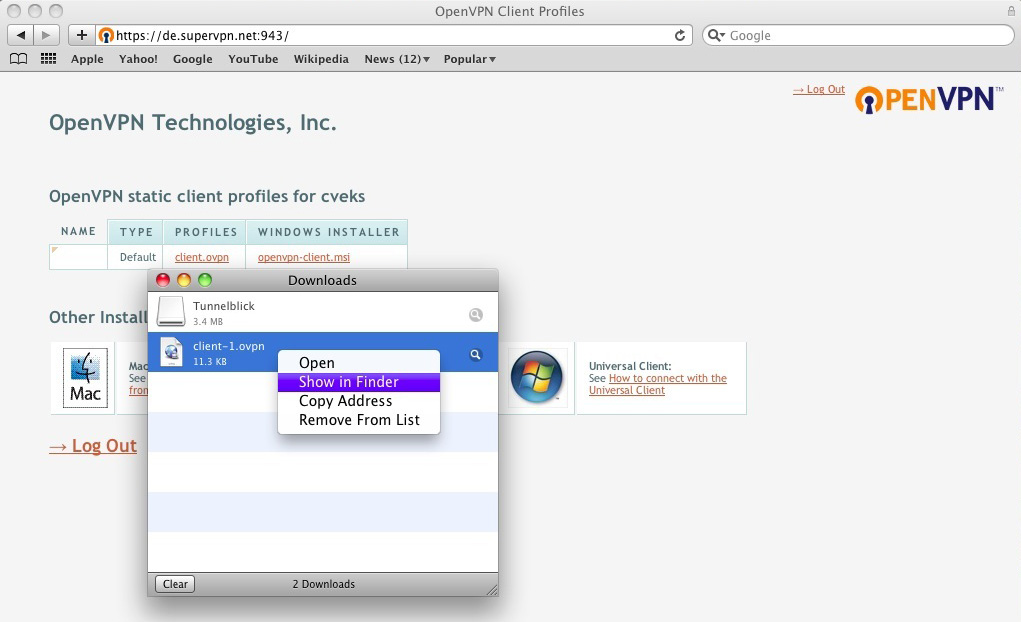Click the TYPE column header

136,232
